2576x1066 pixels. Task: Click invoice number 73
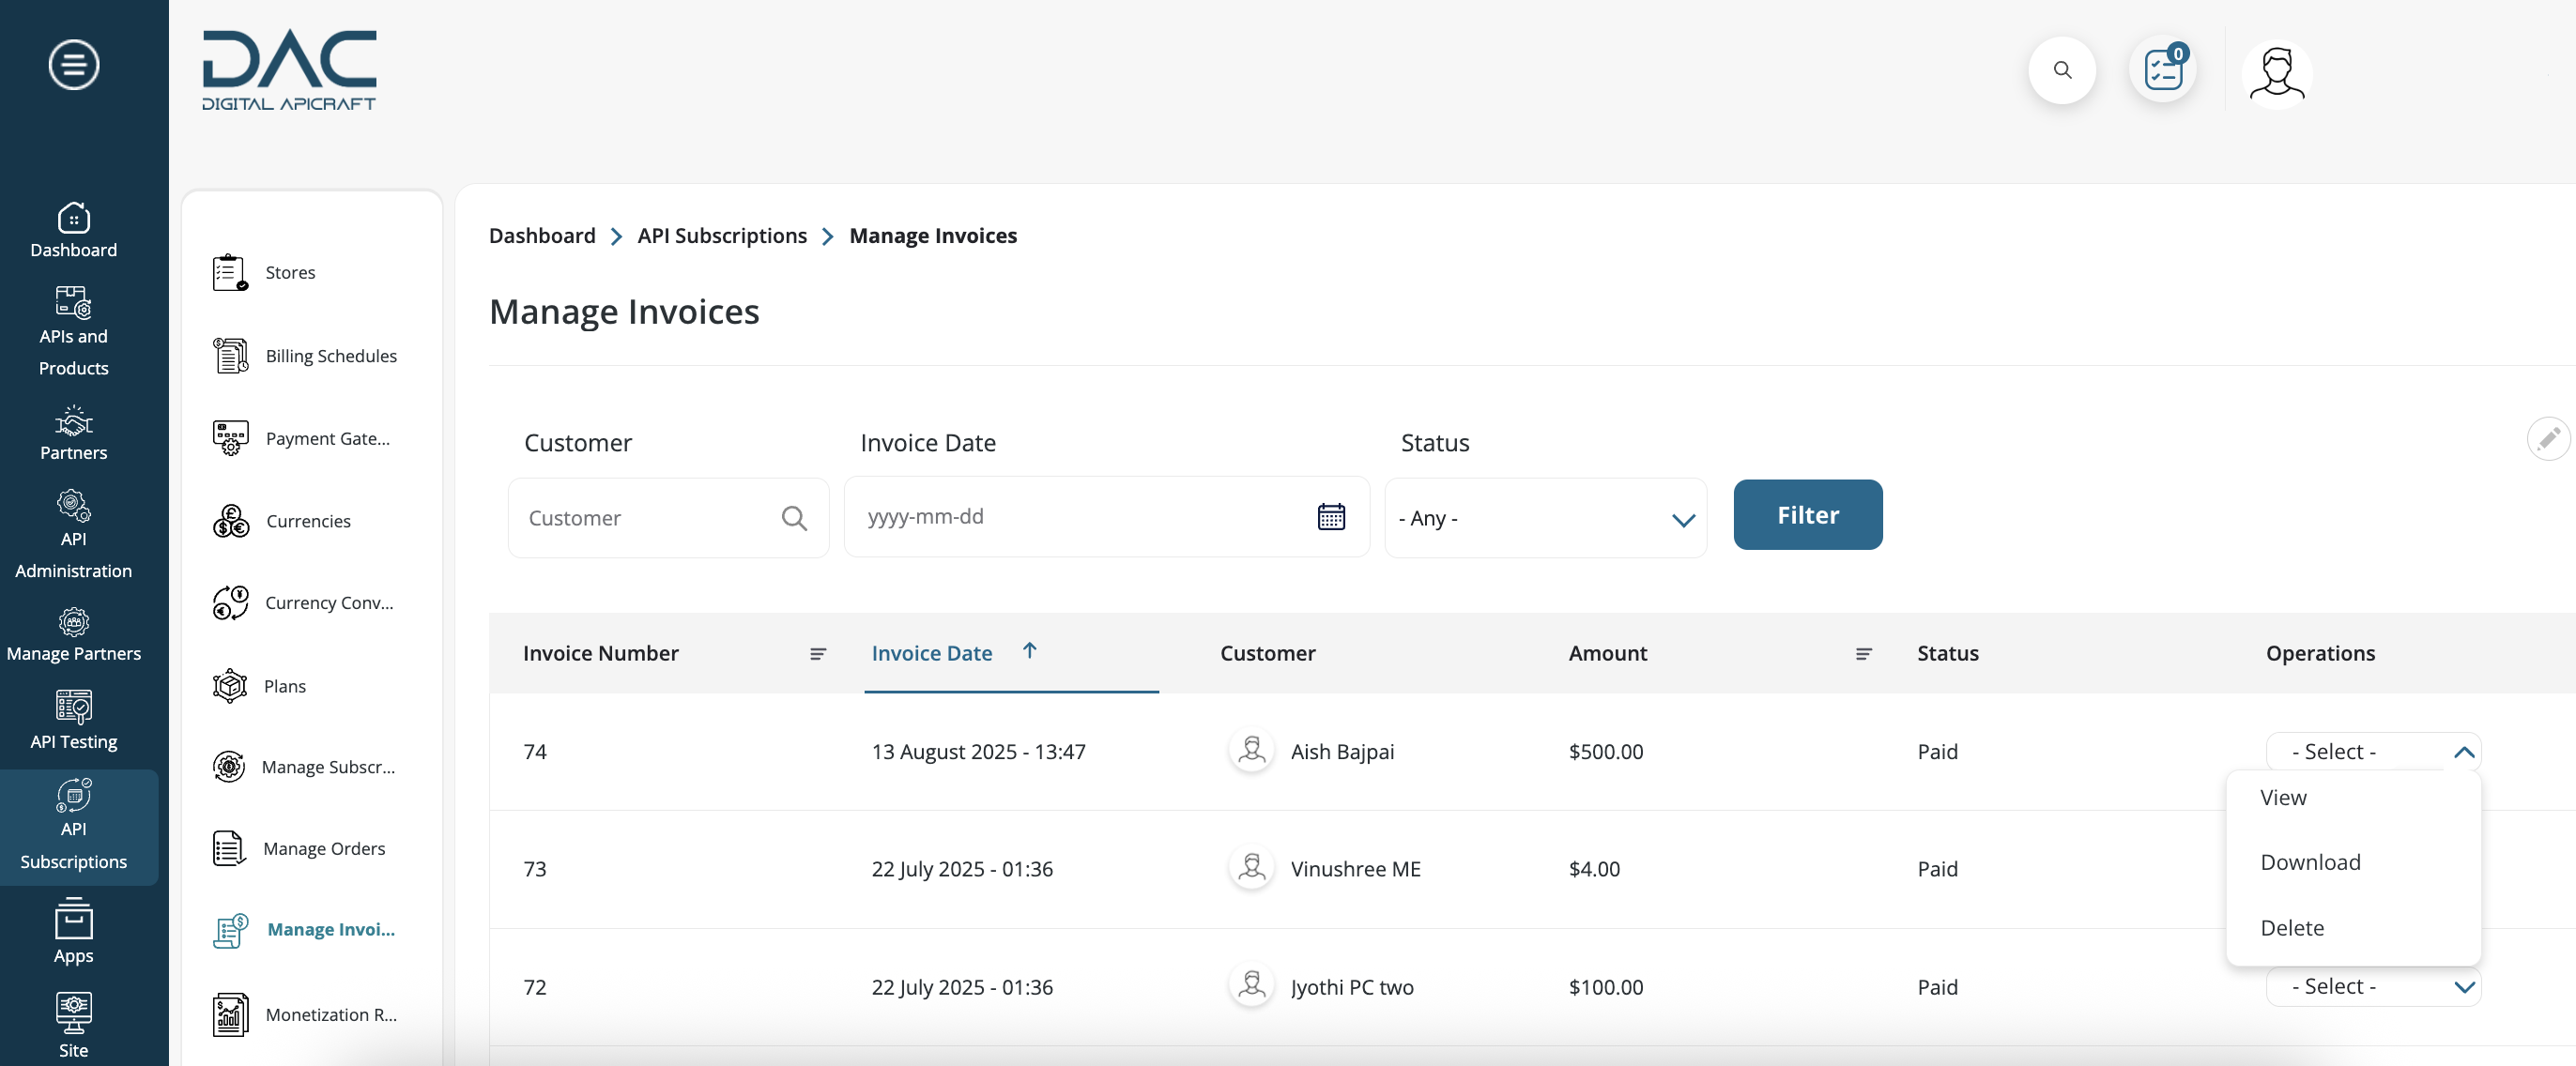(x=535, y=868)
